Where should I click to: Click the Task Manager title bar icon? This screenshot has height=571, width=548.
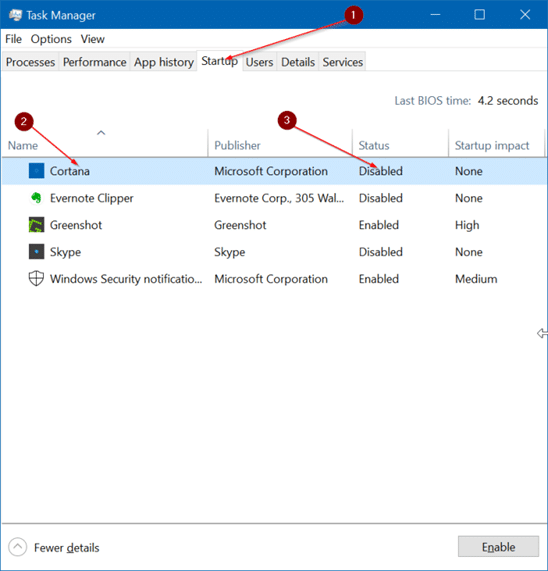coord(15,15)
